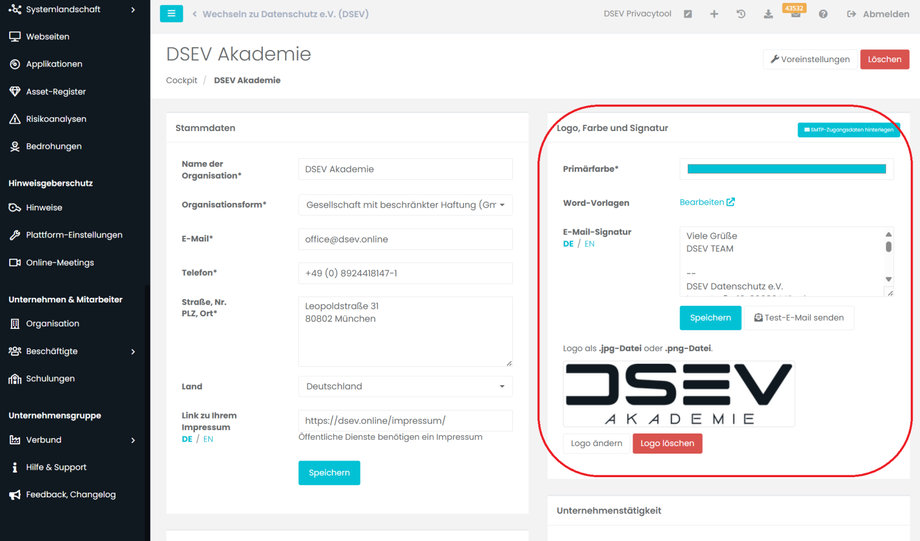Switch E-Mail-Signatur language to EN
Screen dimensions: 920x541
click(x=589, y=244)
